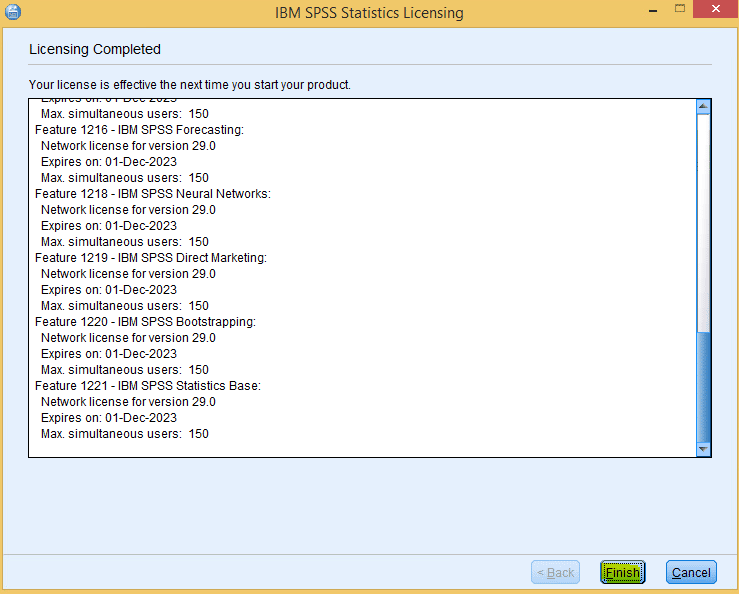
Task: Click the 'IBM SPSS Statistics Licensing' window title
Action: pos(369,13)
